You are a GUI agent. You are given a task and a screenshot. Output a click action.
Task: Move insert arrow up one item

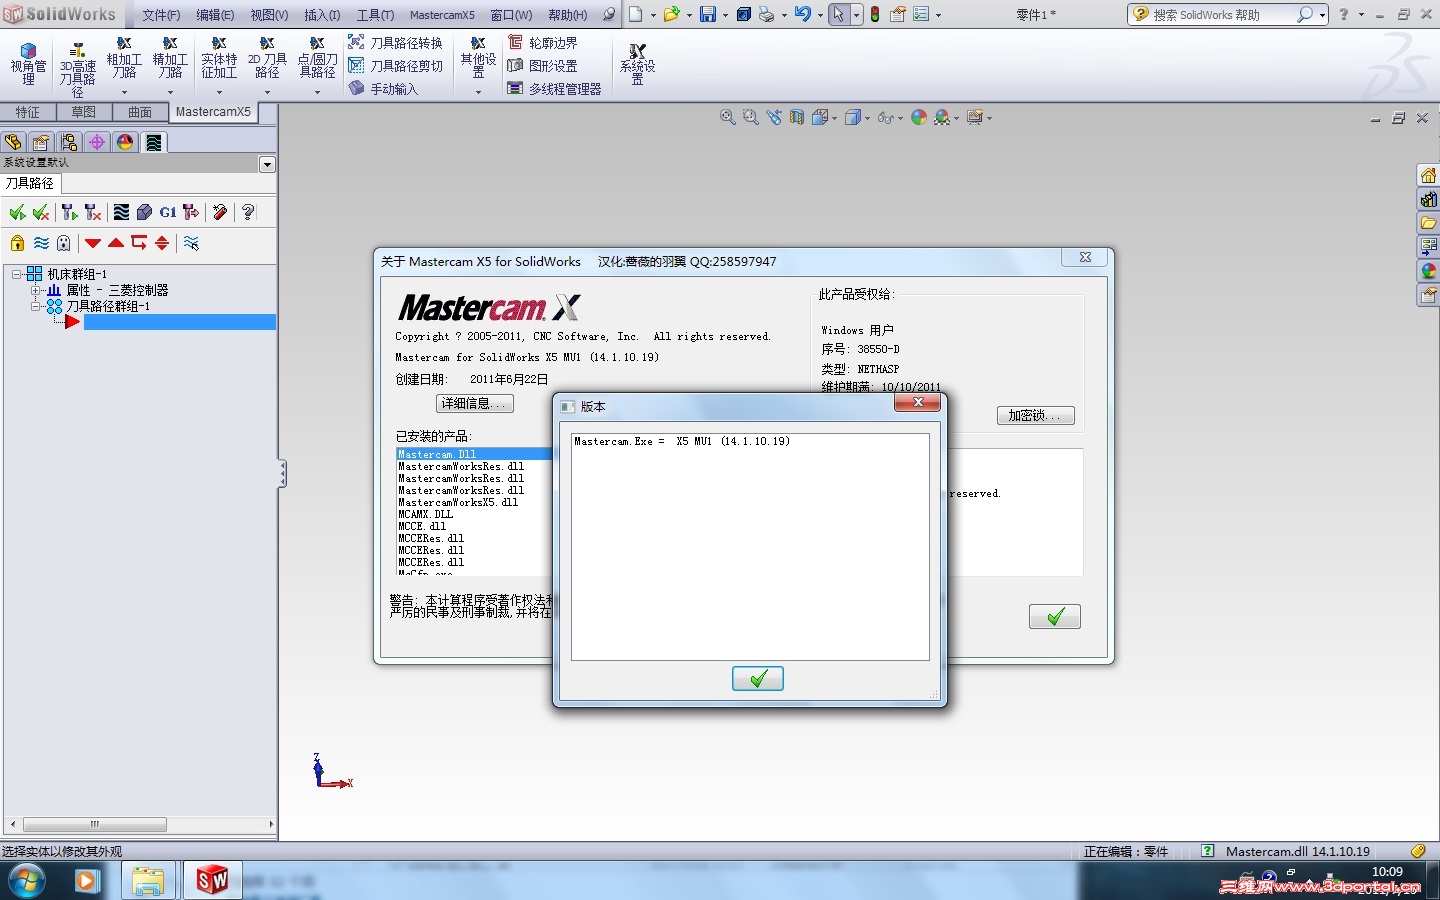tap(116, 243)
